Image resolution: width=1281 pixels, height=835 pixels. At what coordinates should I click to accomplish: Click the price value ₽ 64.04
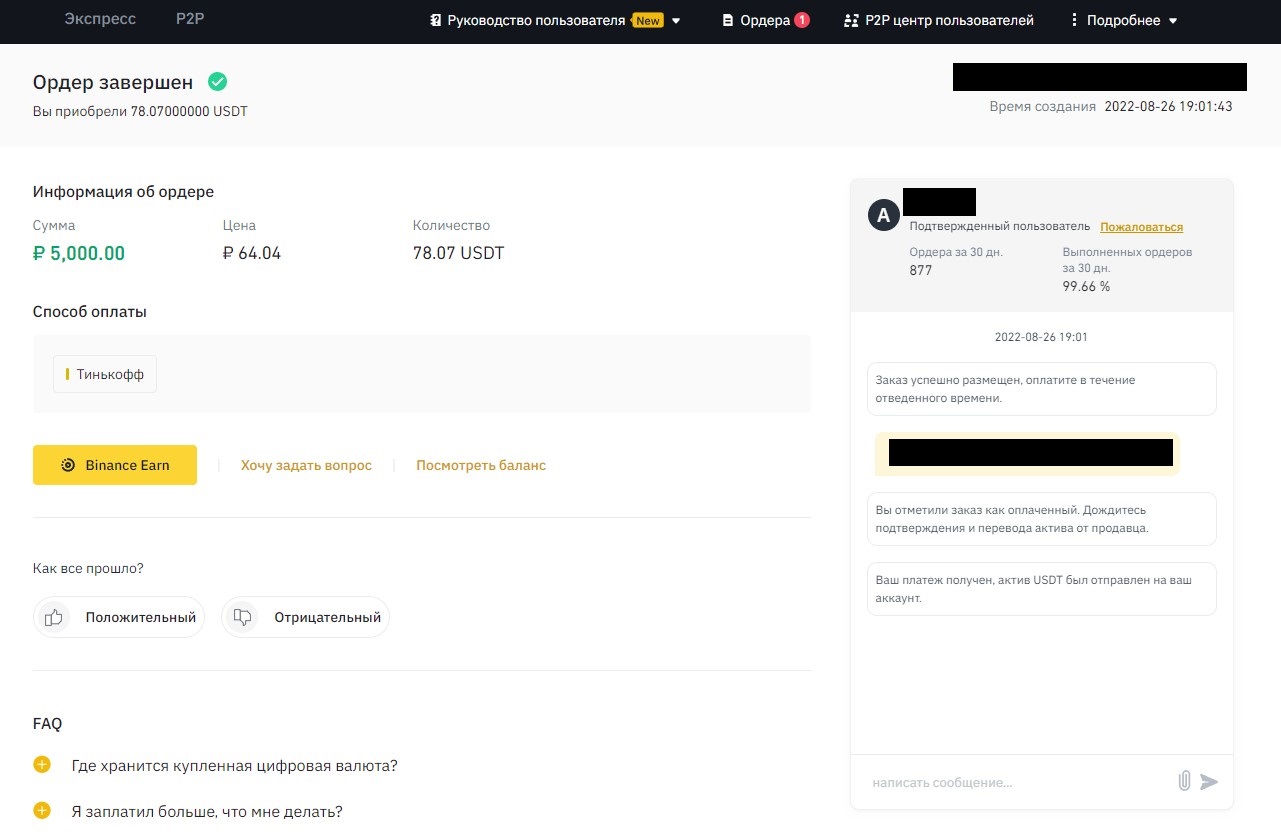tap(252, 253)
